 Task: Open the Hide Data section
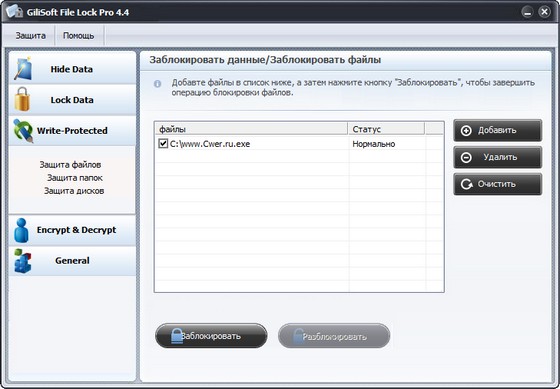click(72, 69)
